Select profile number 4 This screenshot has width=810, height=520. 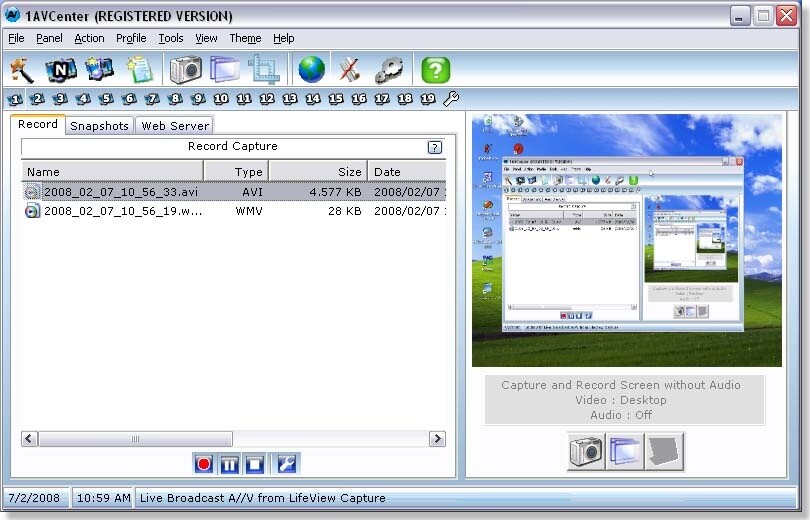83,99
